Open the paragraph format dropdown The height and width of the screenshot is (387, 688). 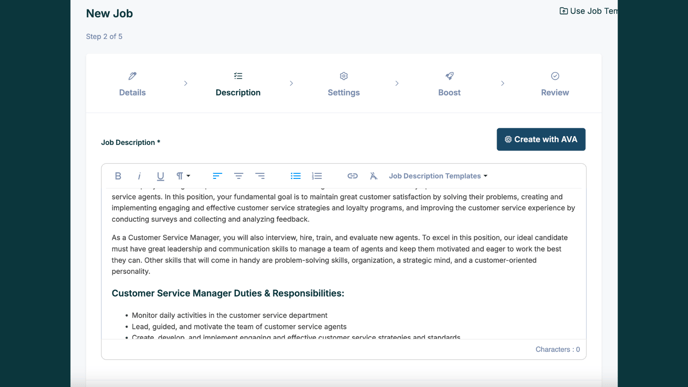coord(183,176)
